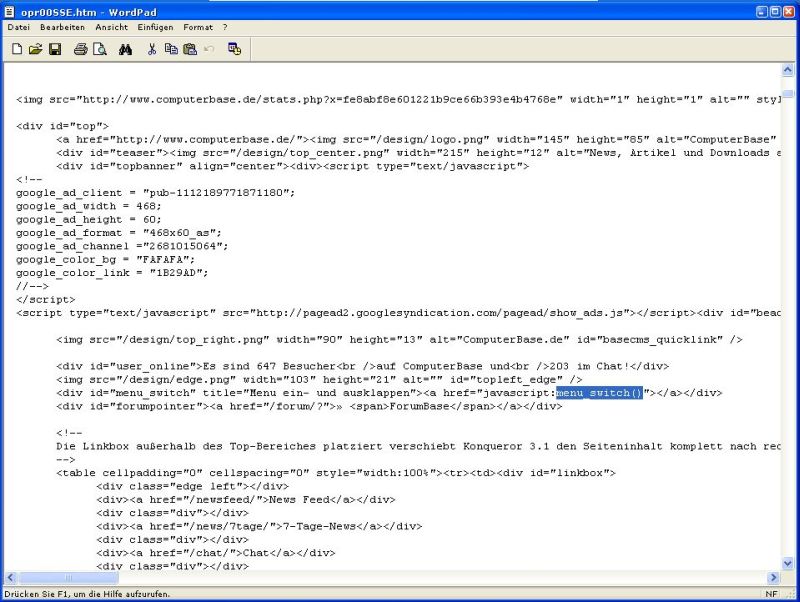Cut selection with the scissors icon
The width and height of the screenshot is (800, 602).
(152, 49)
